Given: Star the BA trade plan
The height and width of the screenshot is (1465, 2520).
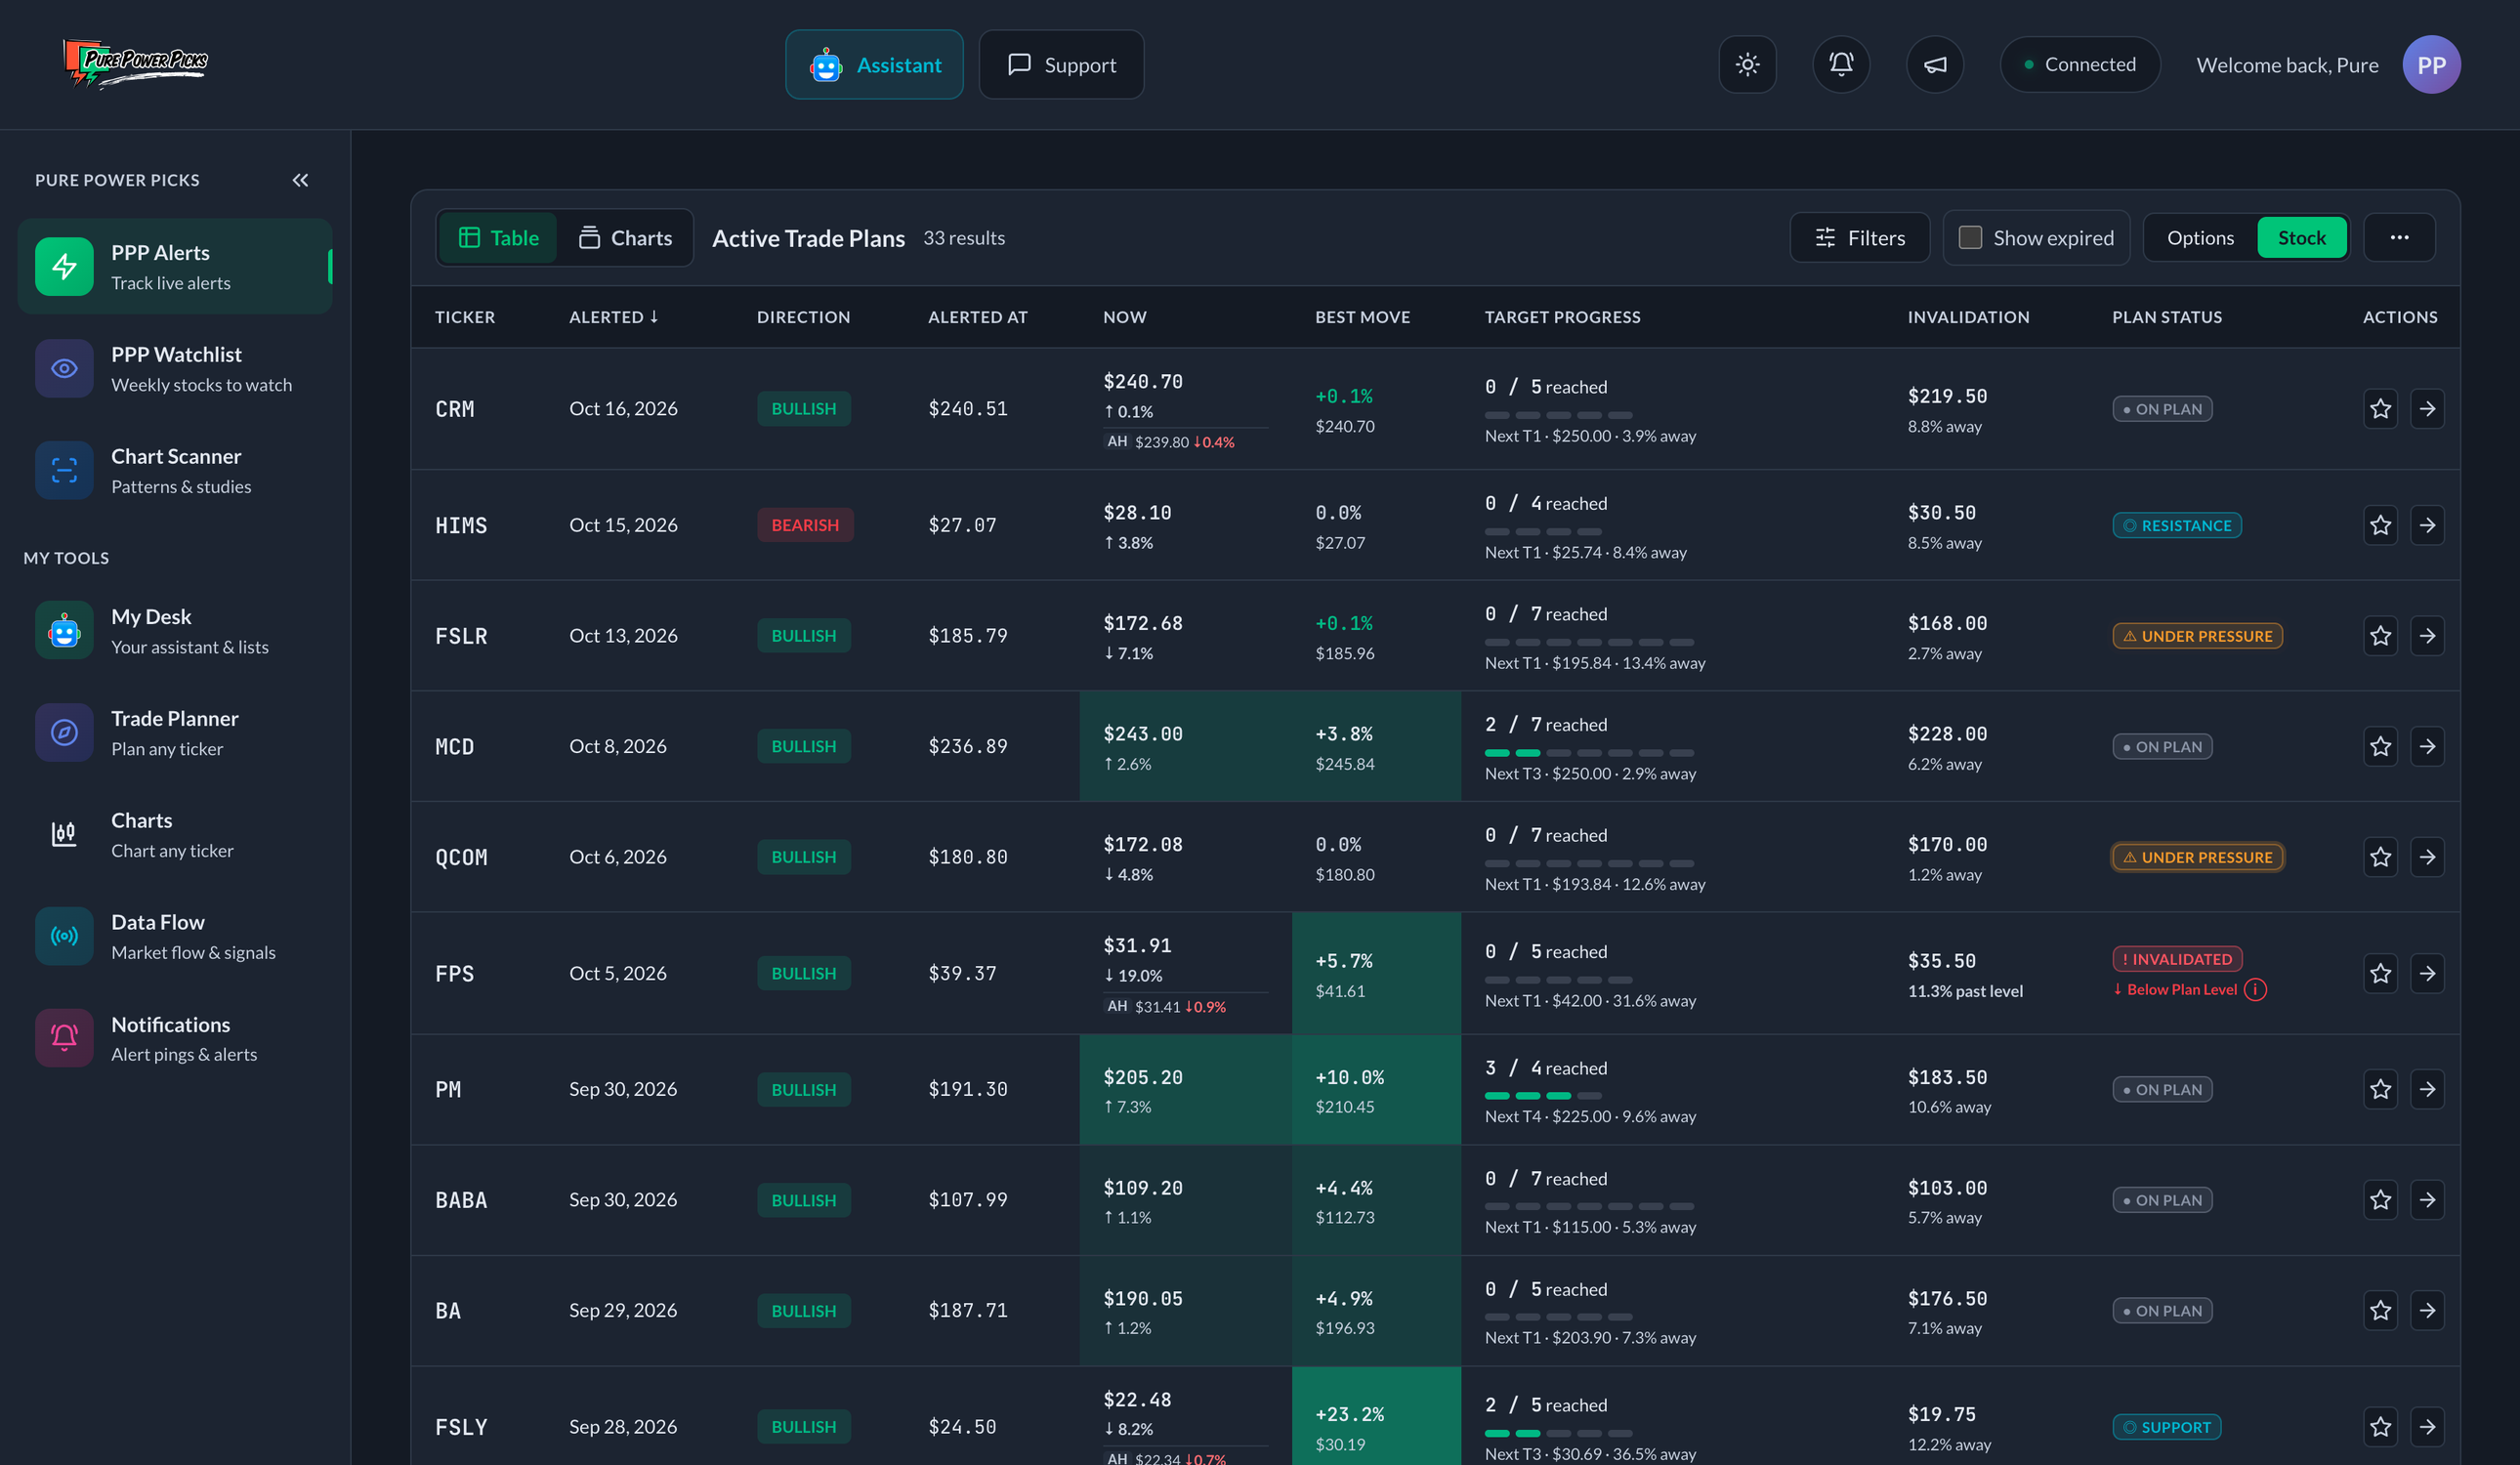Looking at the screenshot, I should (2380, 1310).
